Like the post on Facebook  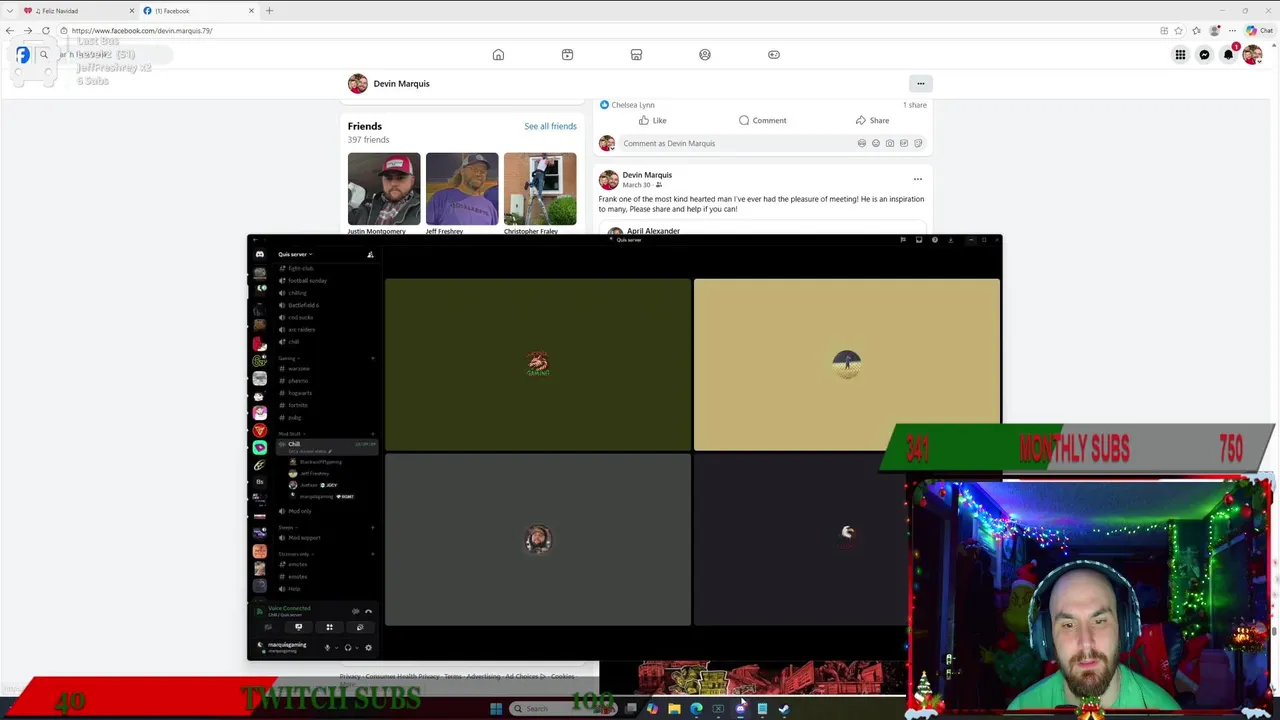[653, 120]
